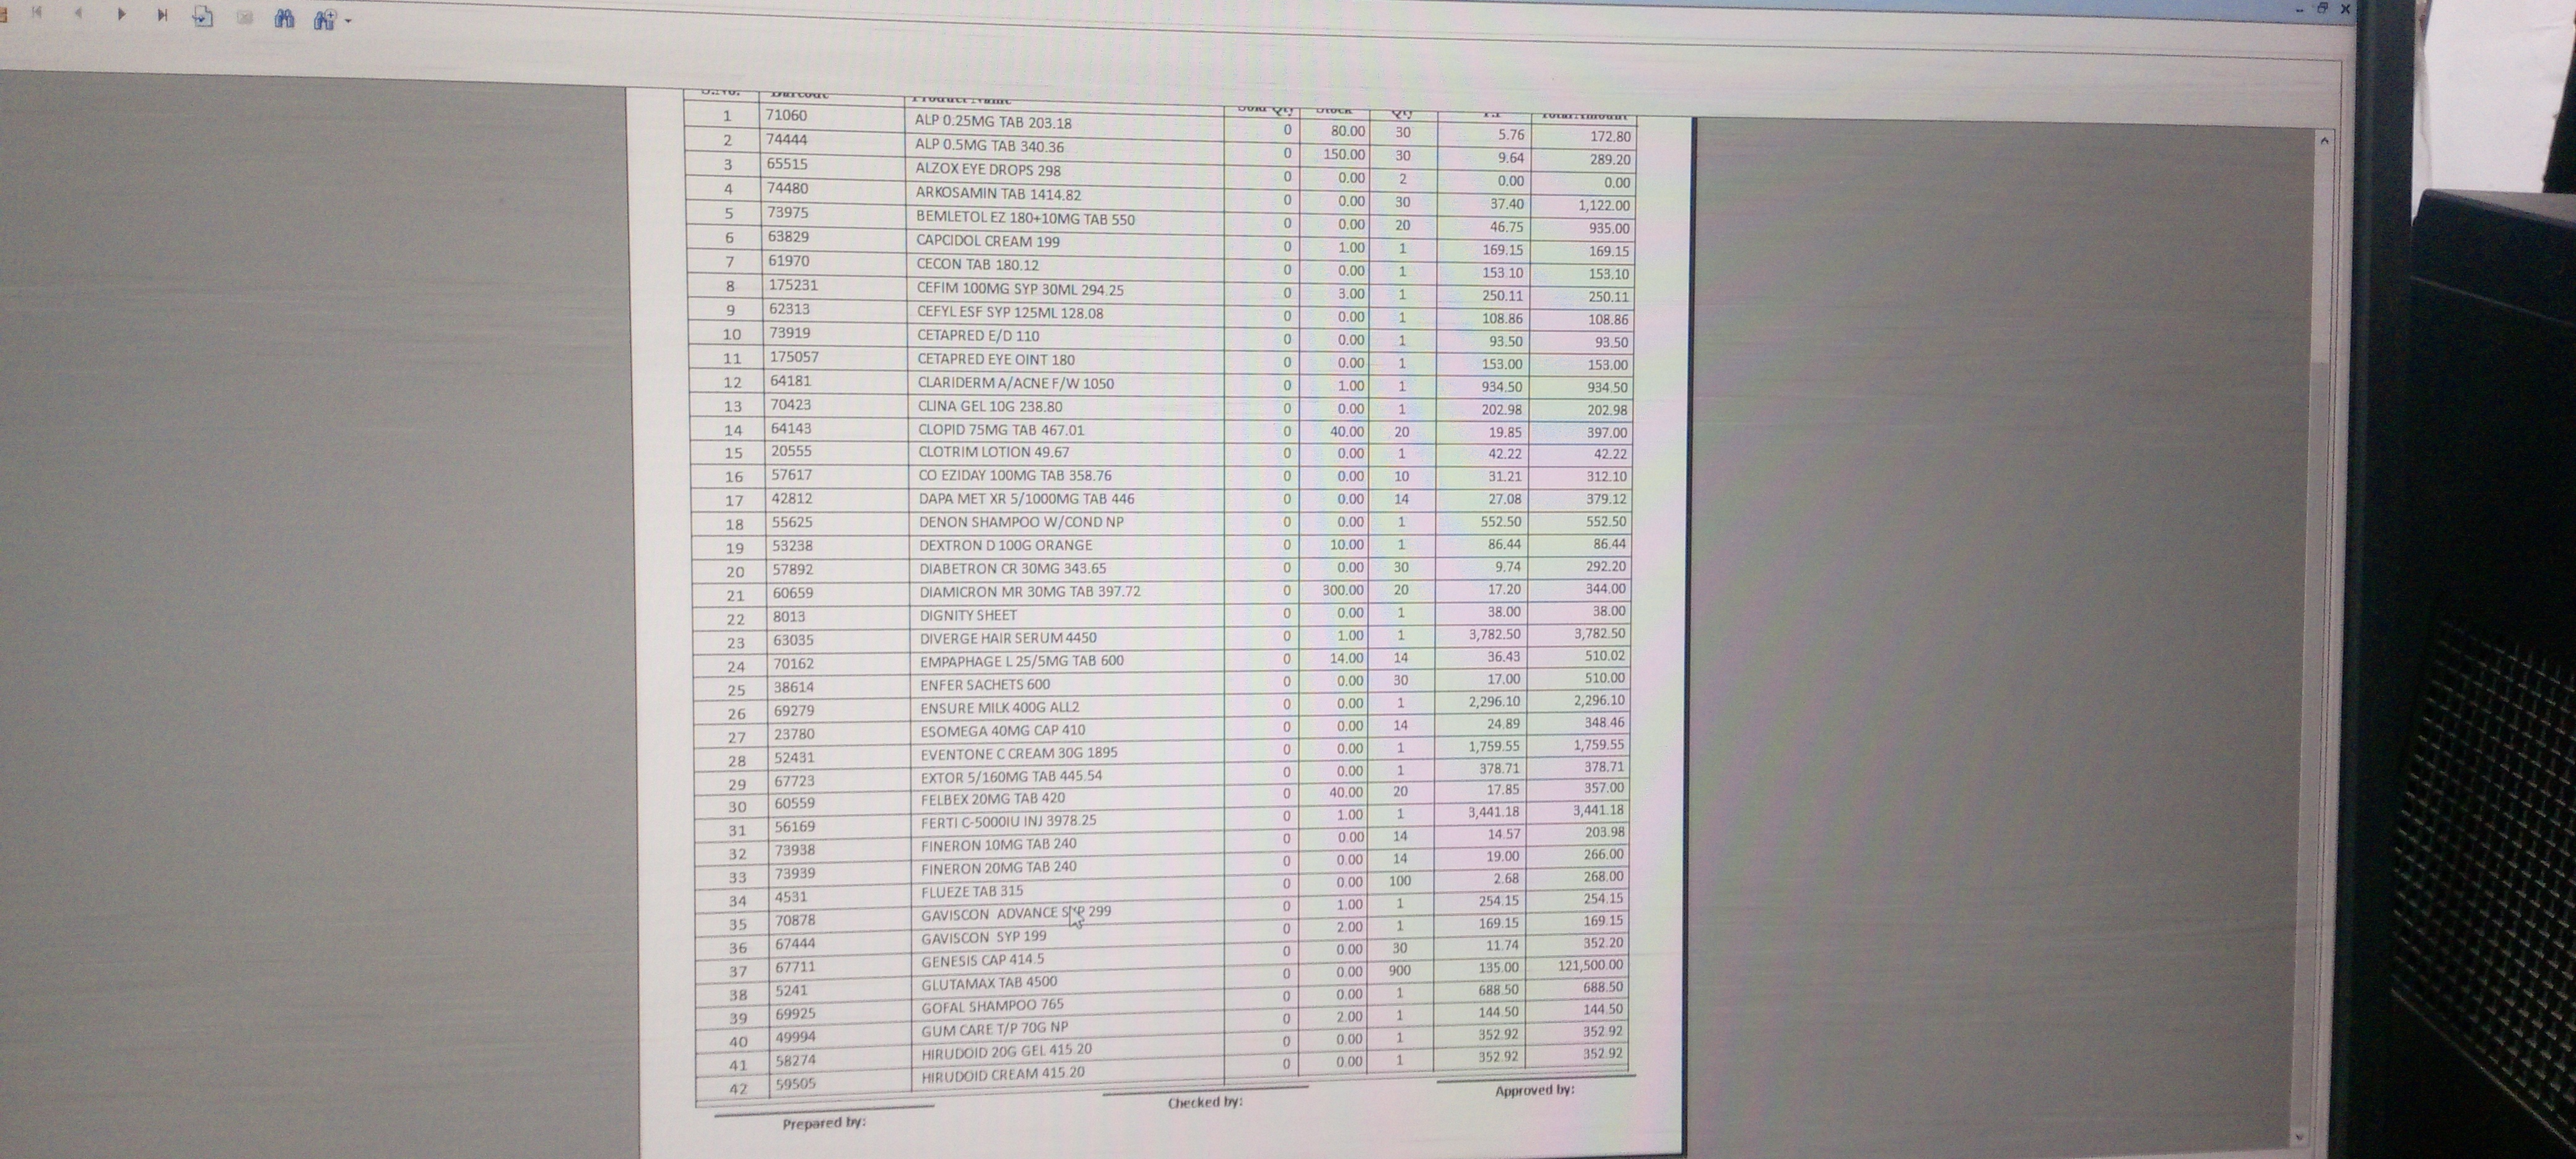
Task: Go to the next report page
Action: click(121, 14)
